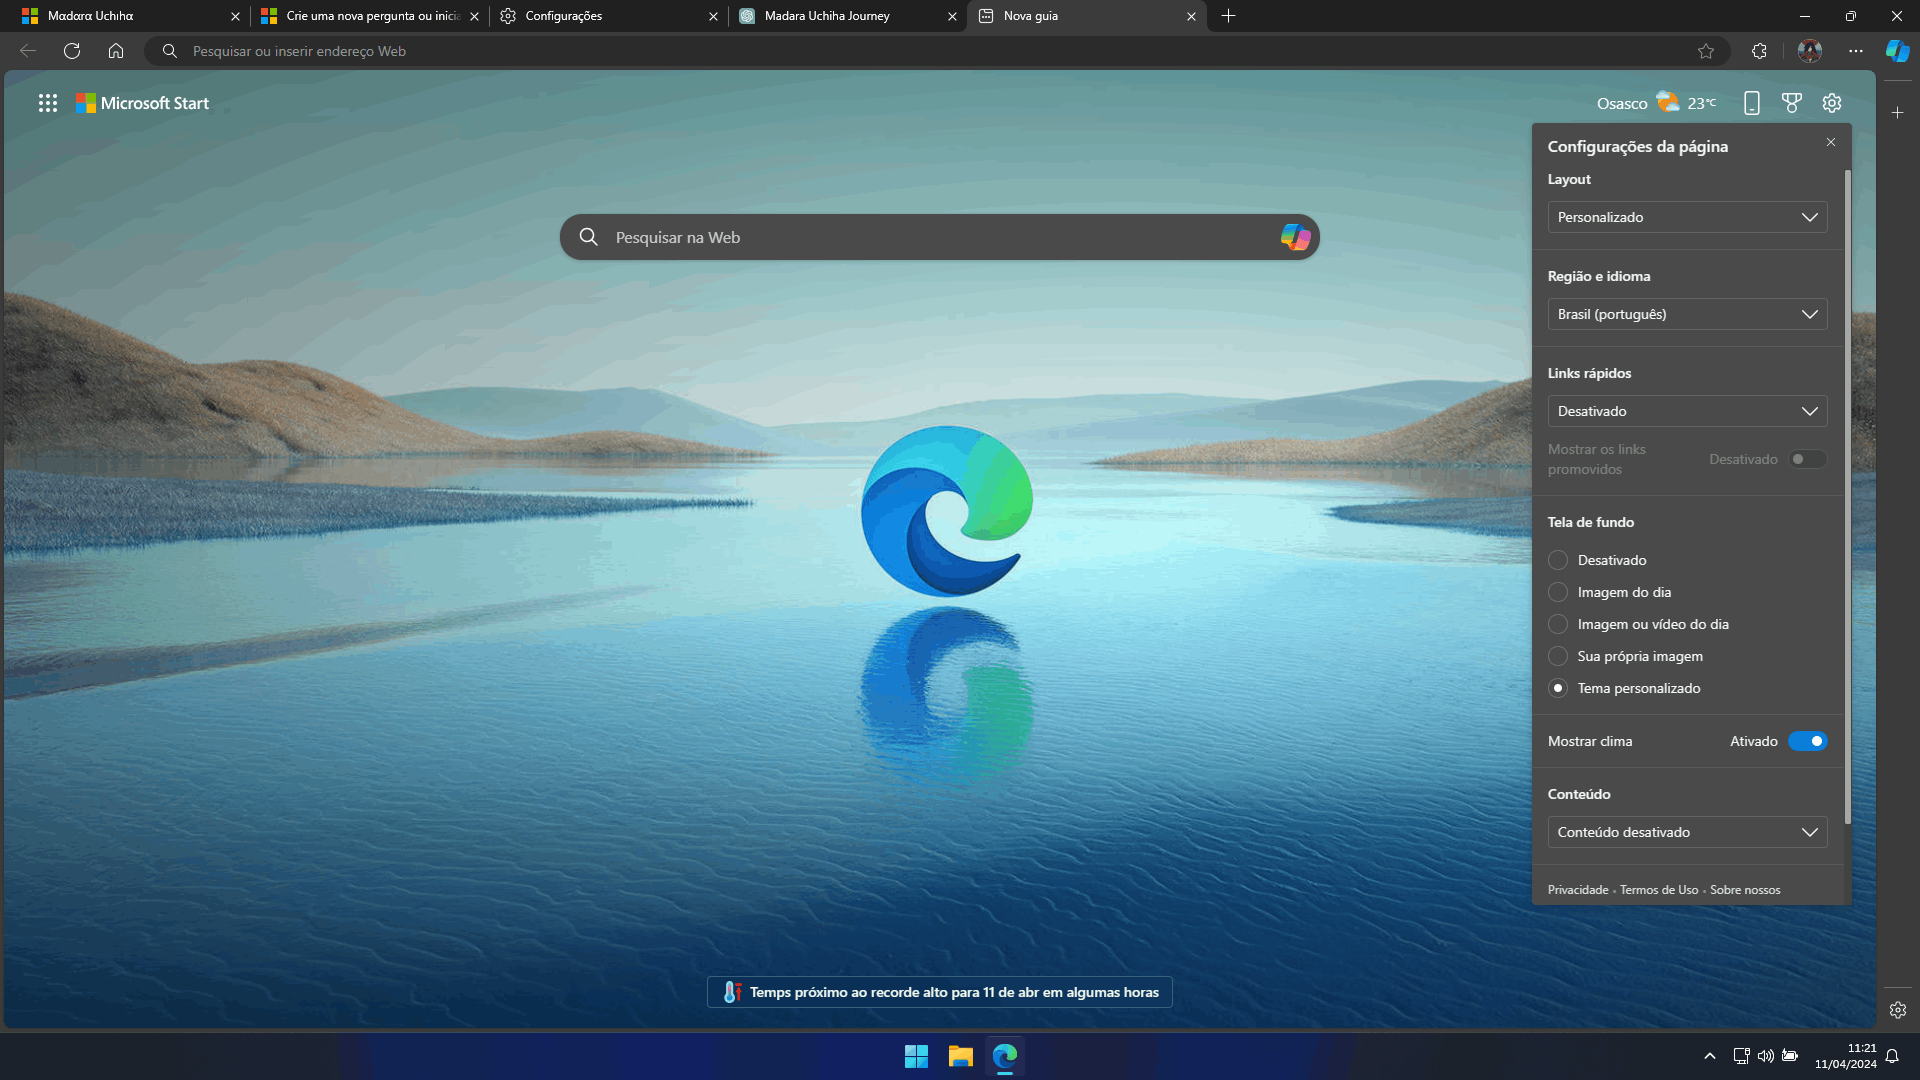Click the browser home button

click(116, 51)
